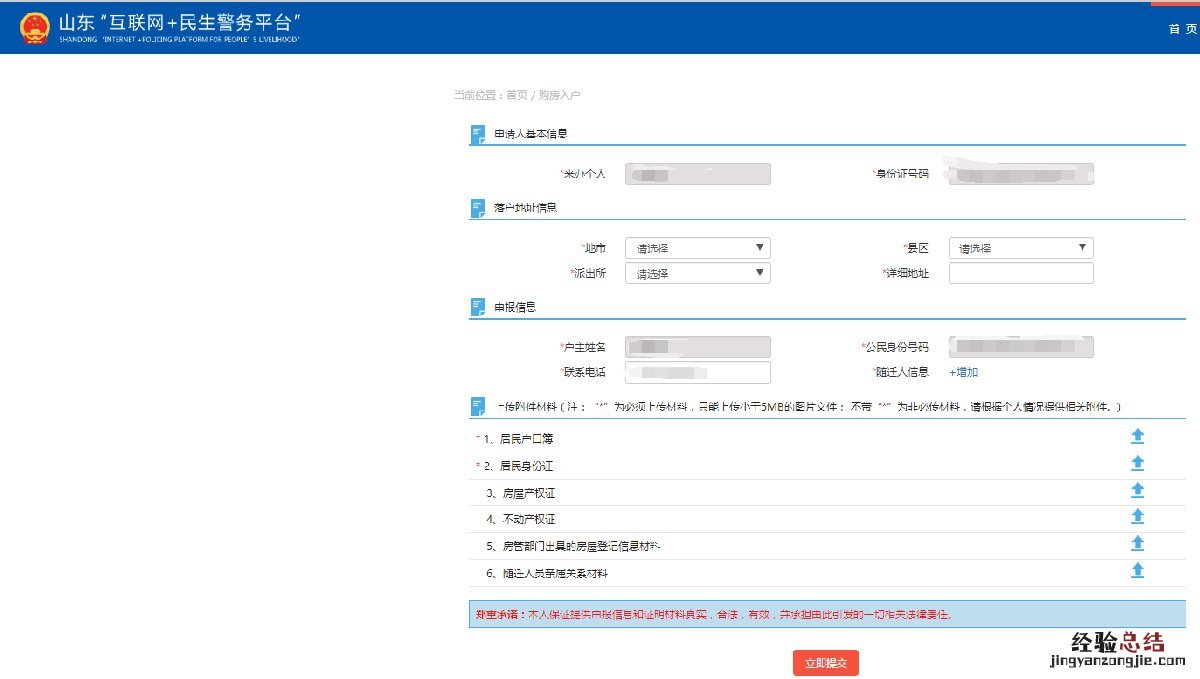Open the 地市 dropdown
This screenshot has width=1200, height=679.
pos(697,248)
